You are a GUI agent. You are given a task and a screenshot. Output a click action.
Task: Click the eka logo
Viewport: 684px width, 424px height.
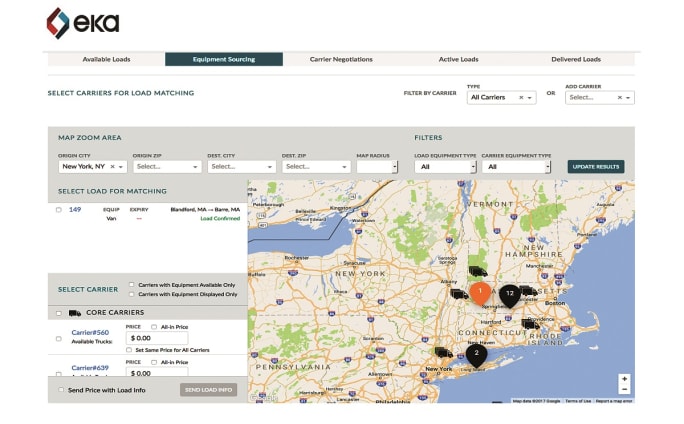click(83, 22)
